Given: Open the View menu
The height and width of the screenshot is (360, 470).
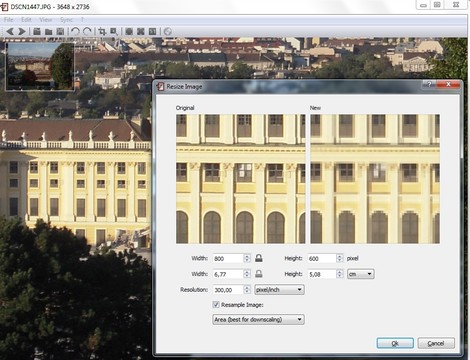Looking at the screenshot, I should [46, 20].
